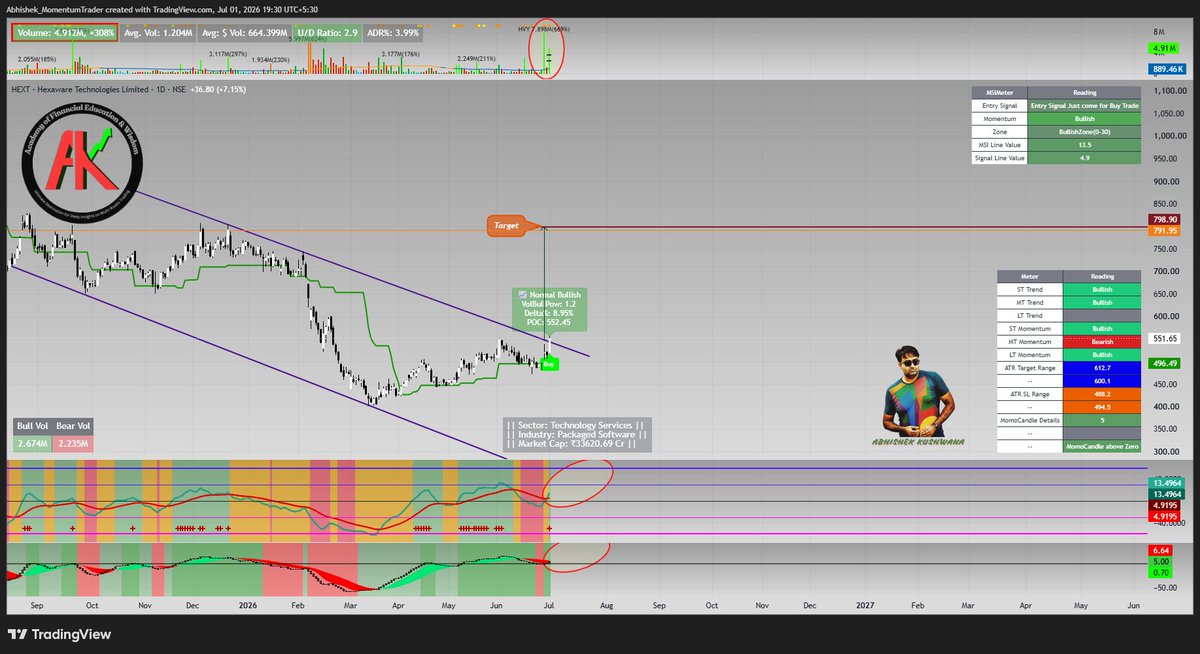1200x654 pixels.
Task: Click the MomoCandle above Zero cell
Action: [1102, 446]
